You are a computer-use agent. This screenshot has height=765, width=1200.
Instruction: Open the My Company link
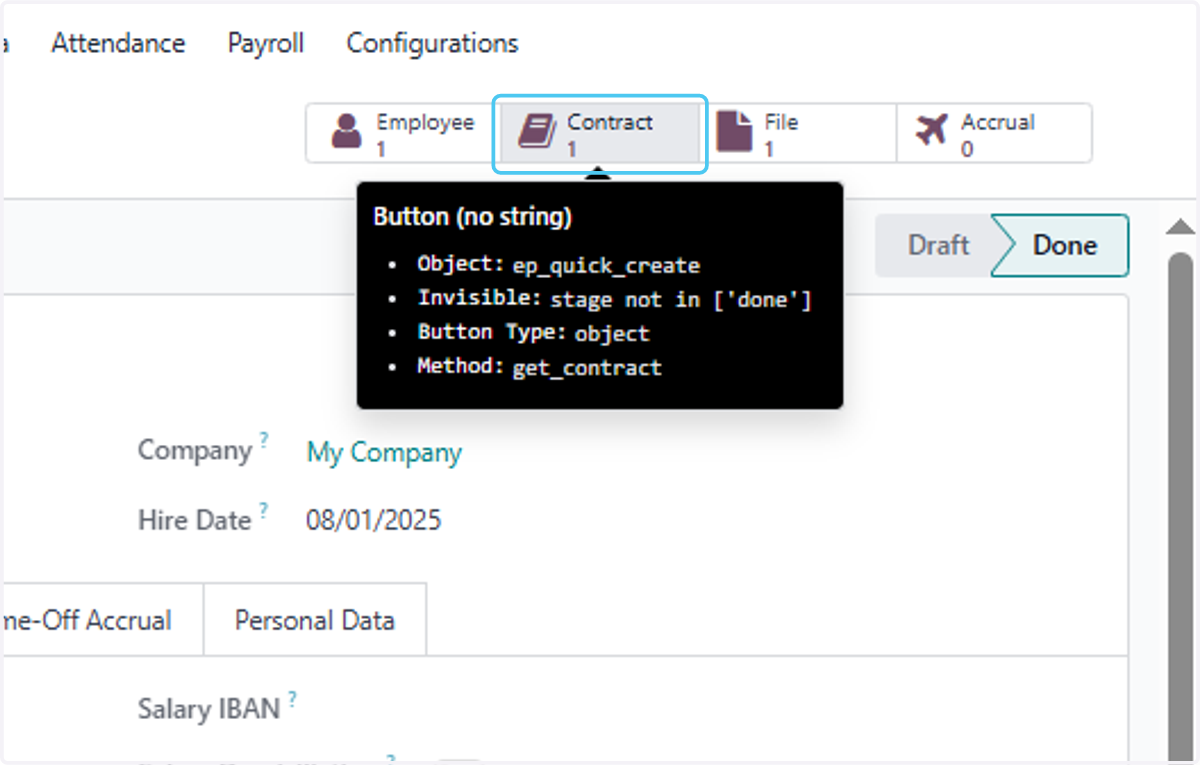pyautogui.click(x=384, y=452)
